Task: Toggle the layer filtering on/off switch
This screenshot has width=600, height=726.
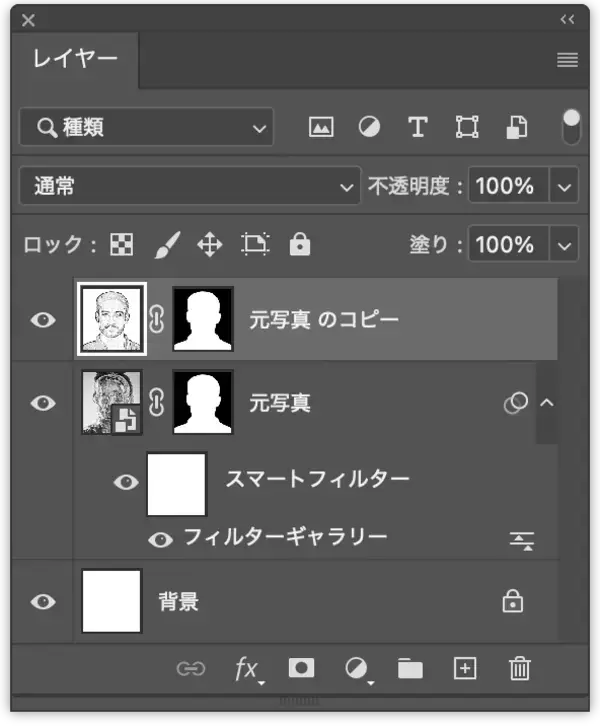Action: [571, 127]
